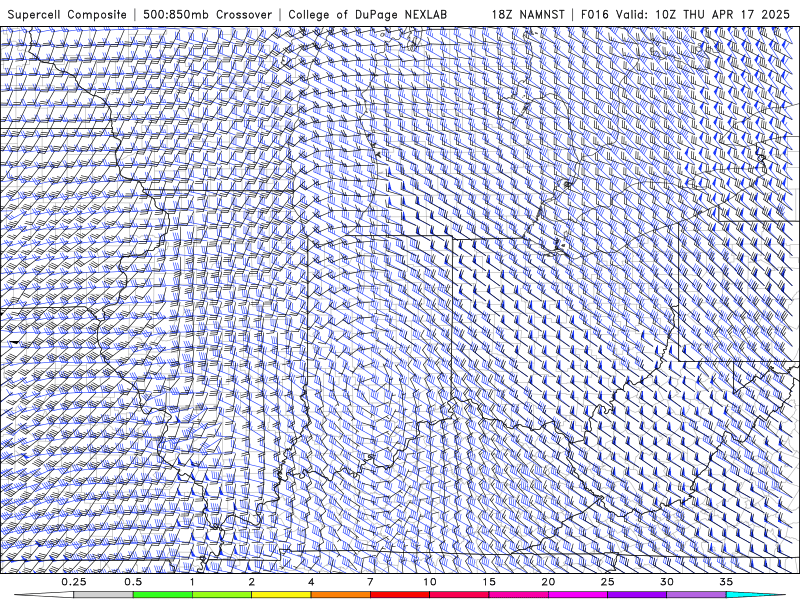This screenshot has height=600, width=800.
Task: Select the magenta color bar segment after 20
Action: click(578, 595)
